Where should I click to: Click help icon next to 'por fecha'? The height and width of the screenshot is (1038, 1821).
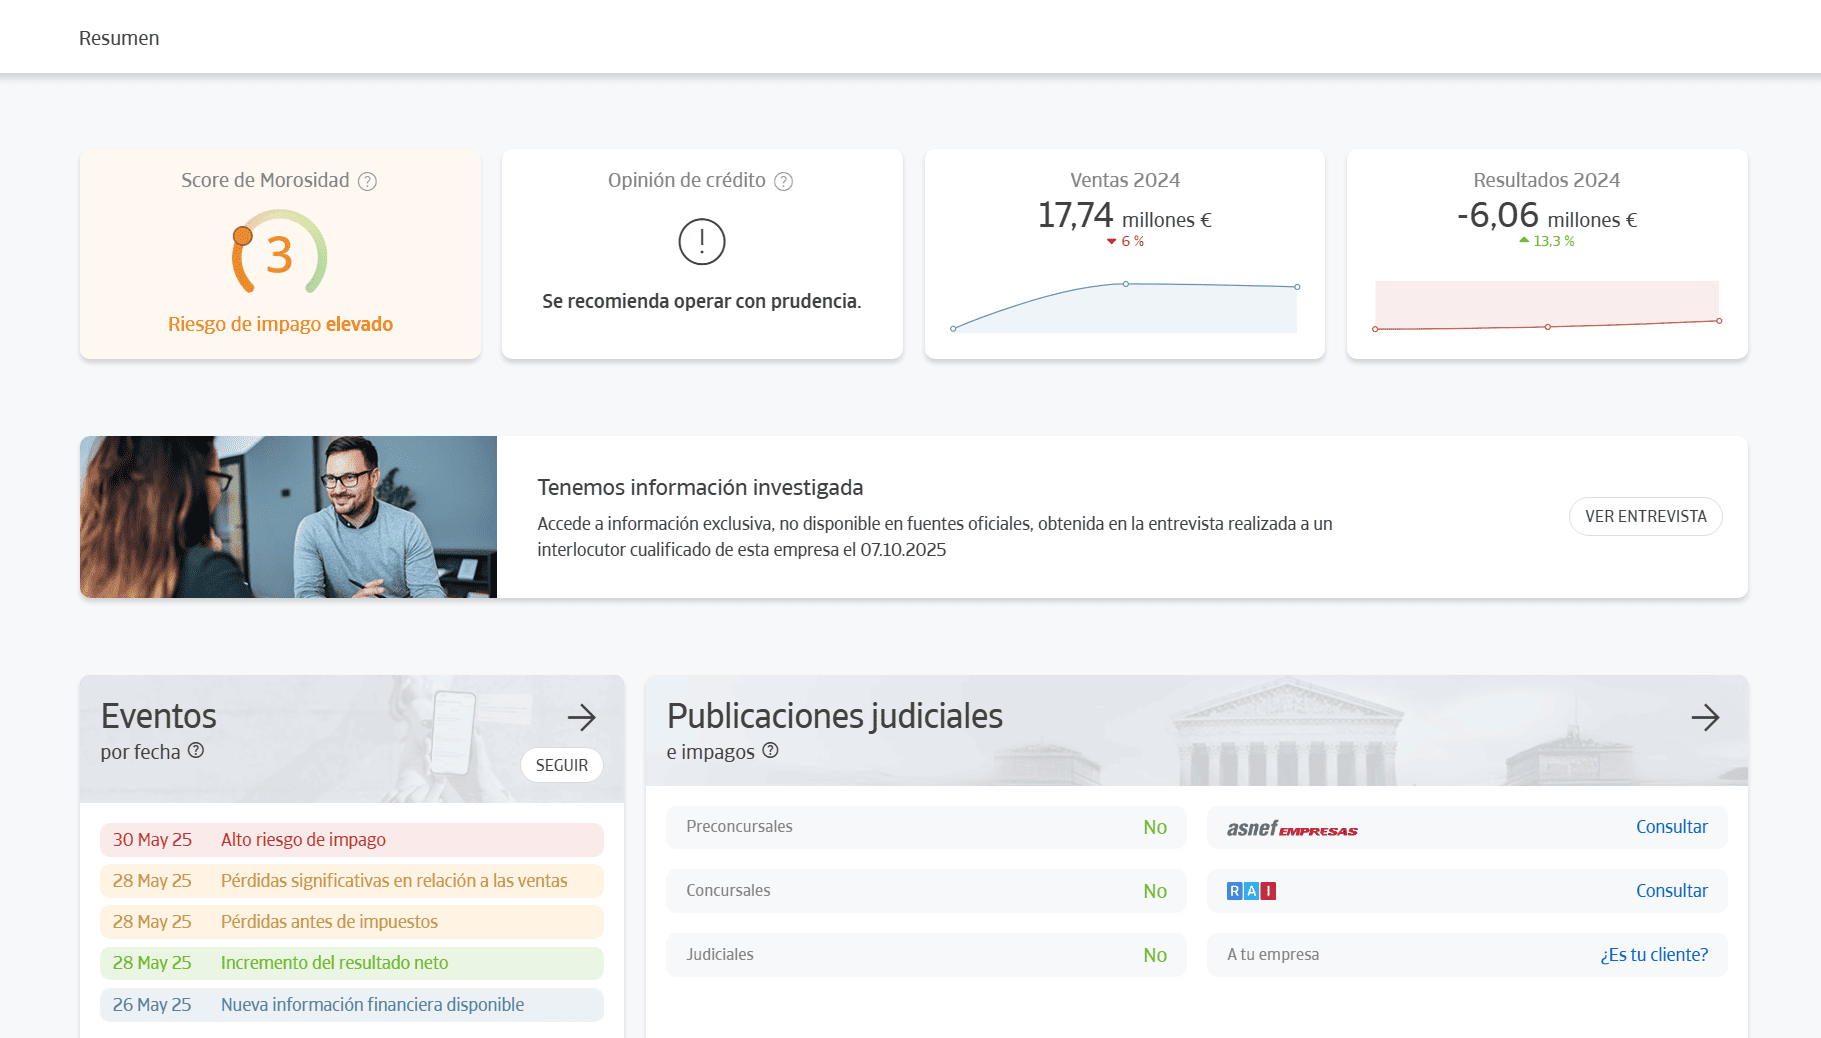click(196, 751)
